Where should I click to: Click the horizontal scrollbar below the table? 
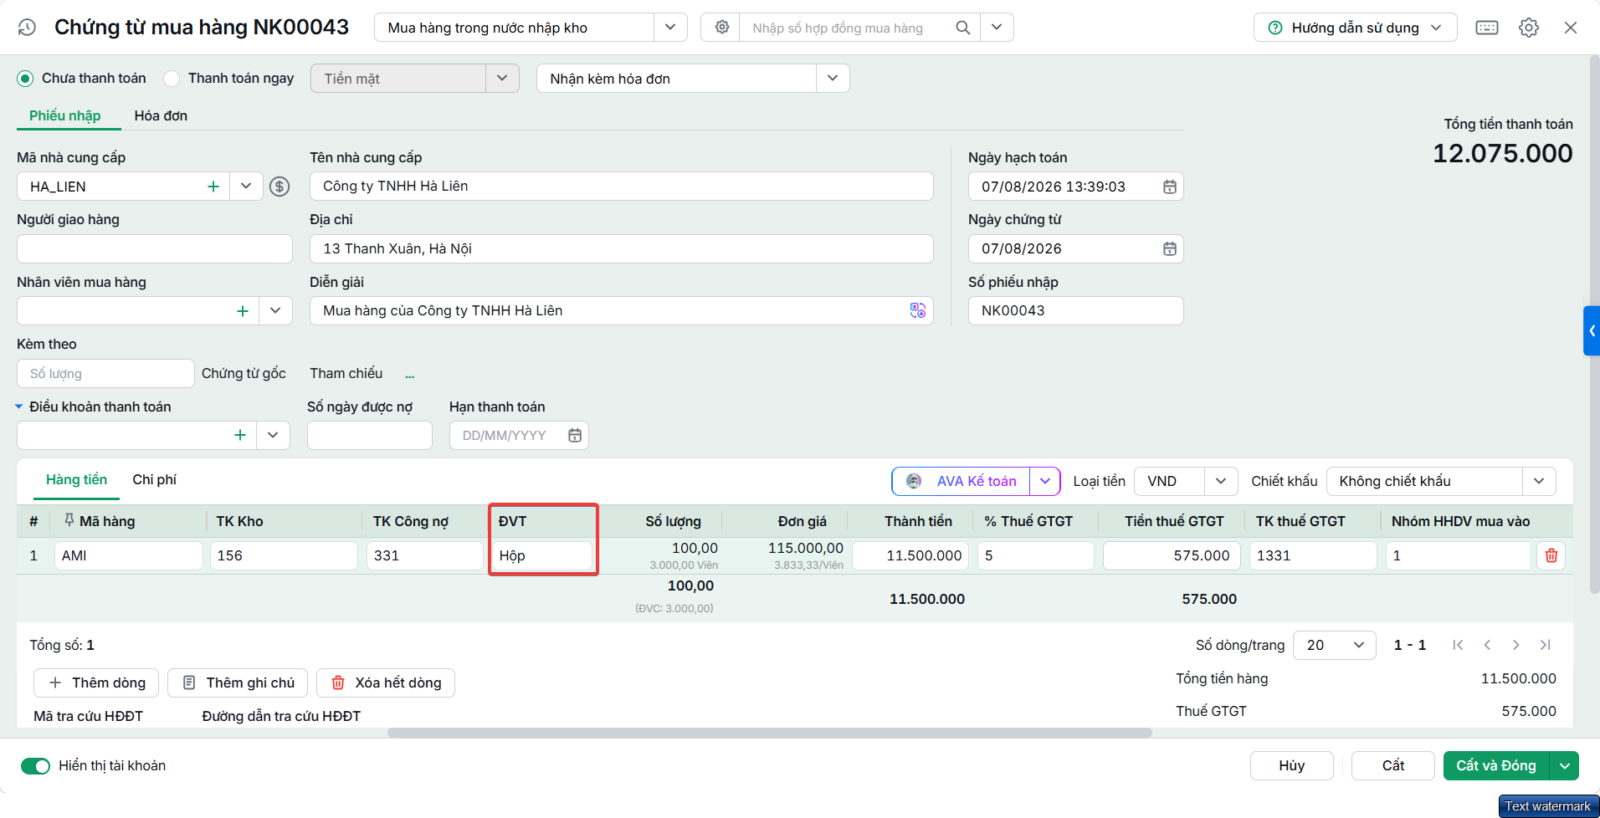pos(769,733)
